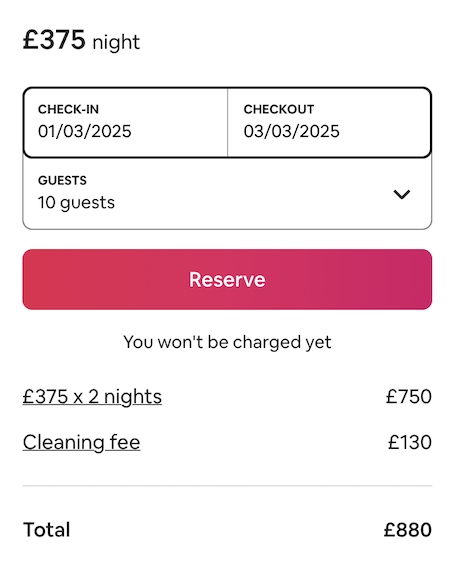
Task: Click the £375 nightly price heading
Action: click(x=54, y=40)
